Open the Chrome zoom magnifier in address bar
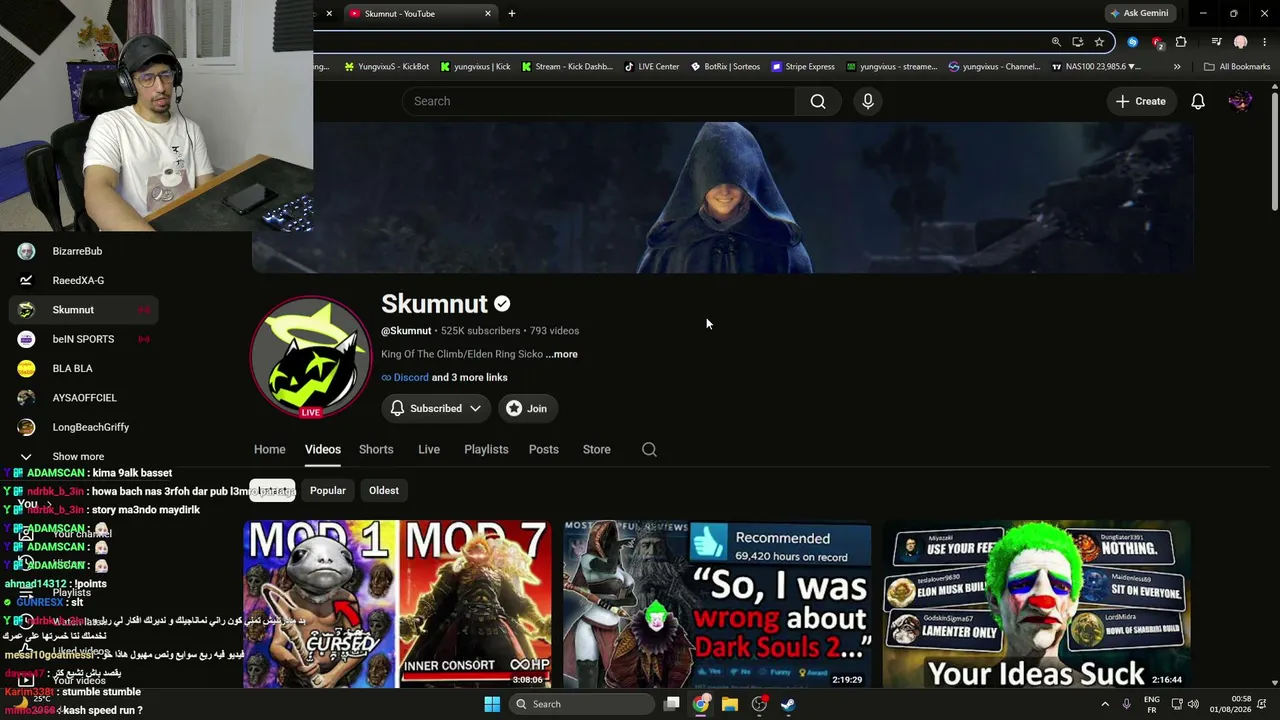 pos(1056,42)
